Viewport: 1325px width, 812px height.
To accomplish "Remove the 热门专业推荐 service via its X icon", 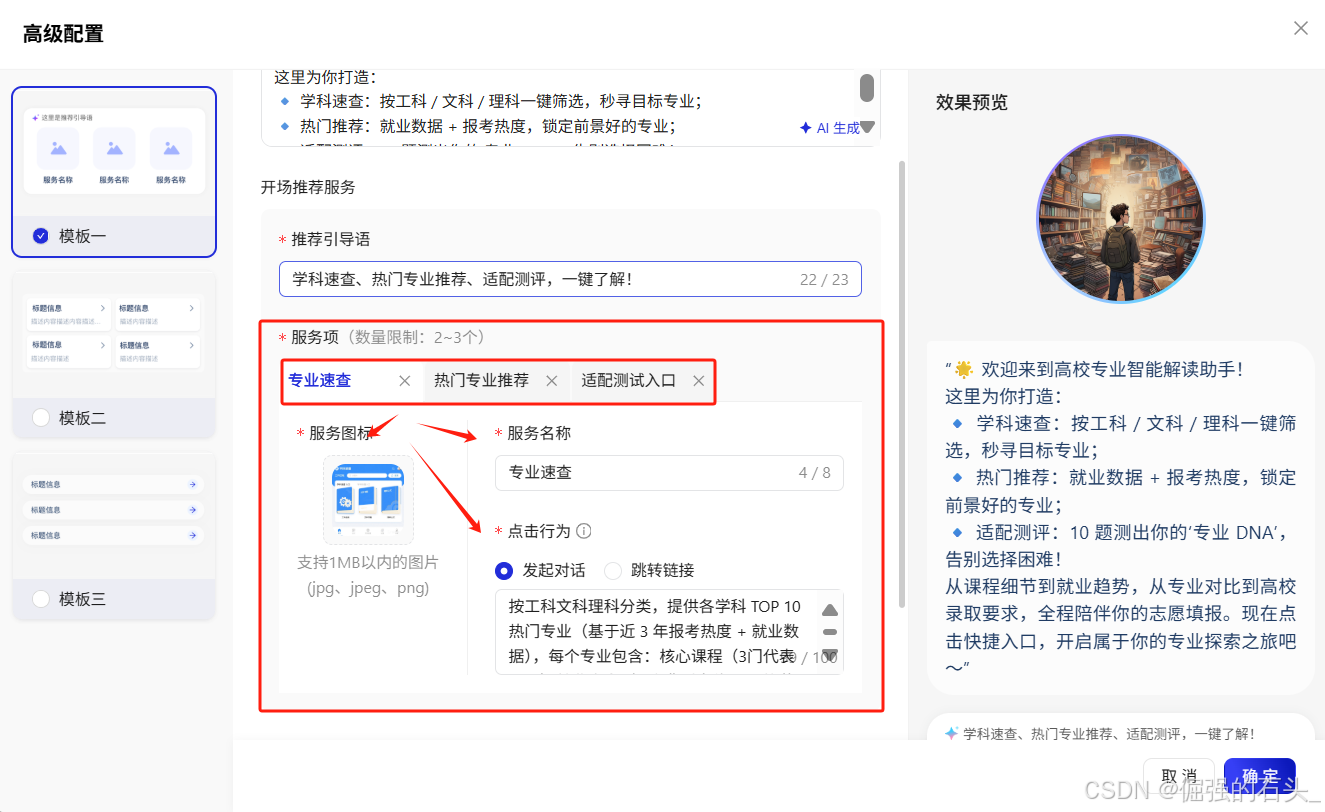I will [x=552, y=381].
